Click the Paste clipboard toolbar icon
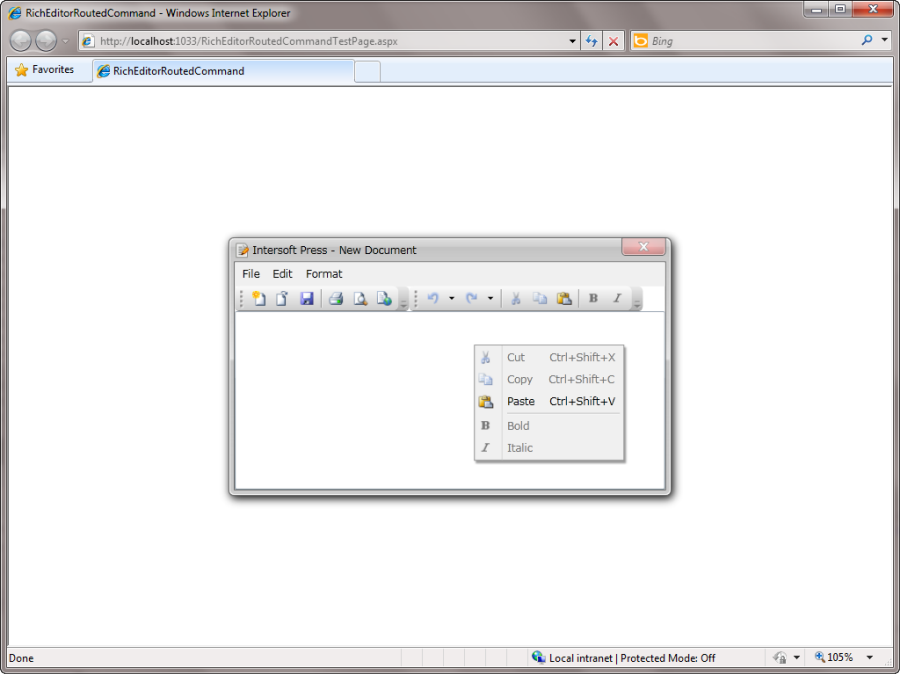 (564, 298)
